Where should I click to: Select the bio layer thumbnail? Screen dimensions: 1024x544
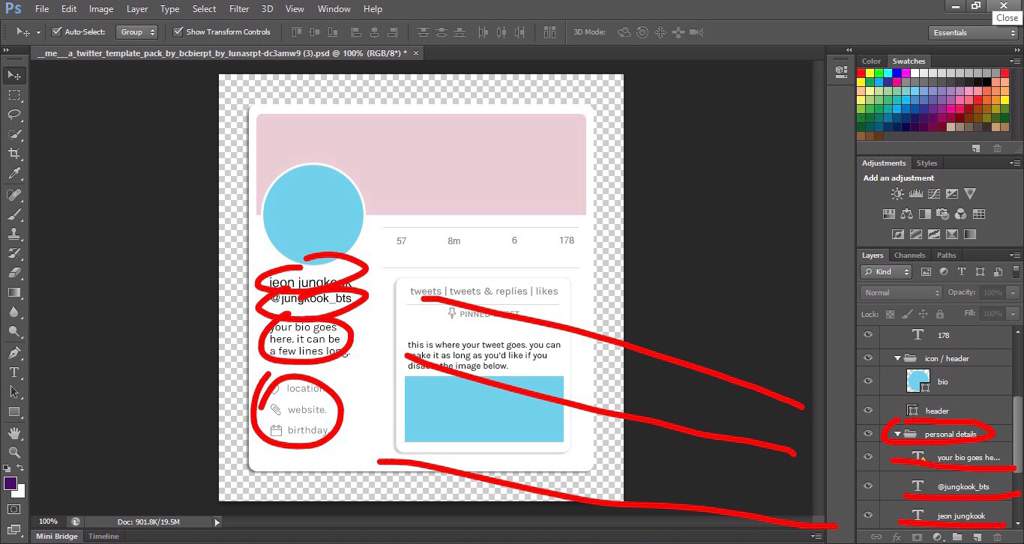point(918,381)
